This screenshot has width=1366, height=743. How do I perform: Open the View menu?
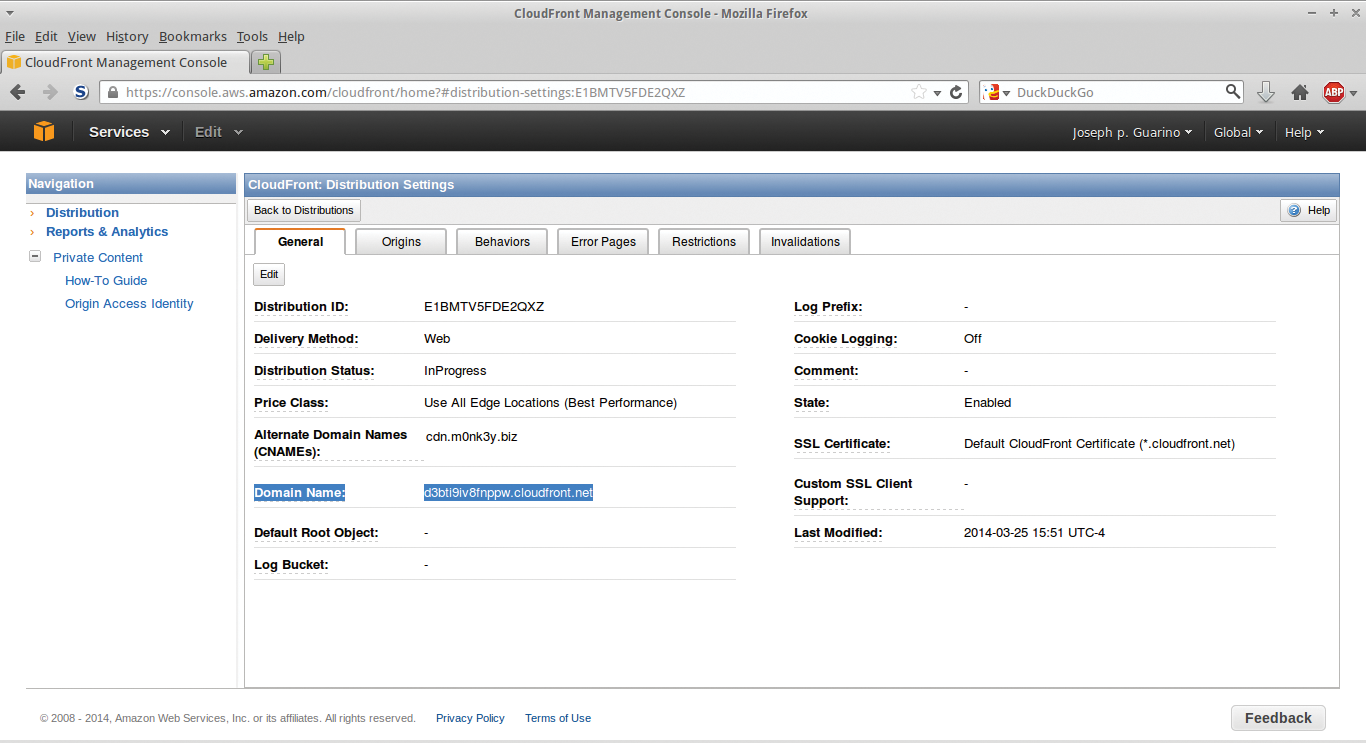pyautogui.click(x=82, y=36)
